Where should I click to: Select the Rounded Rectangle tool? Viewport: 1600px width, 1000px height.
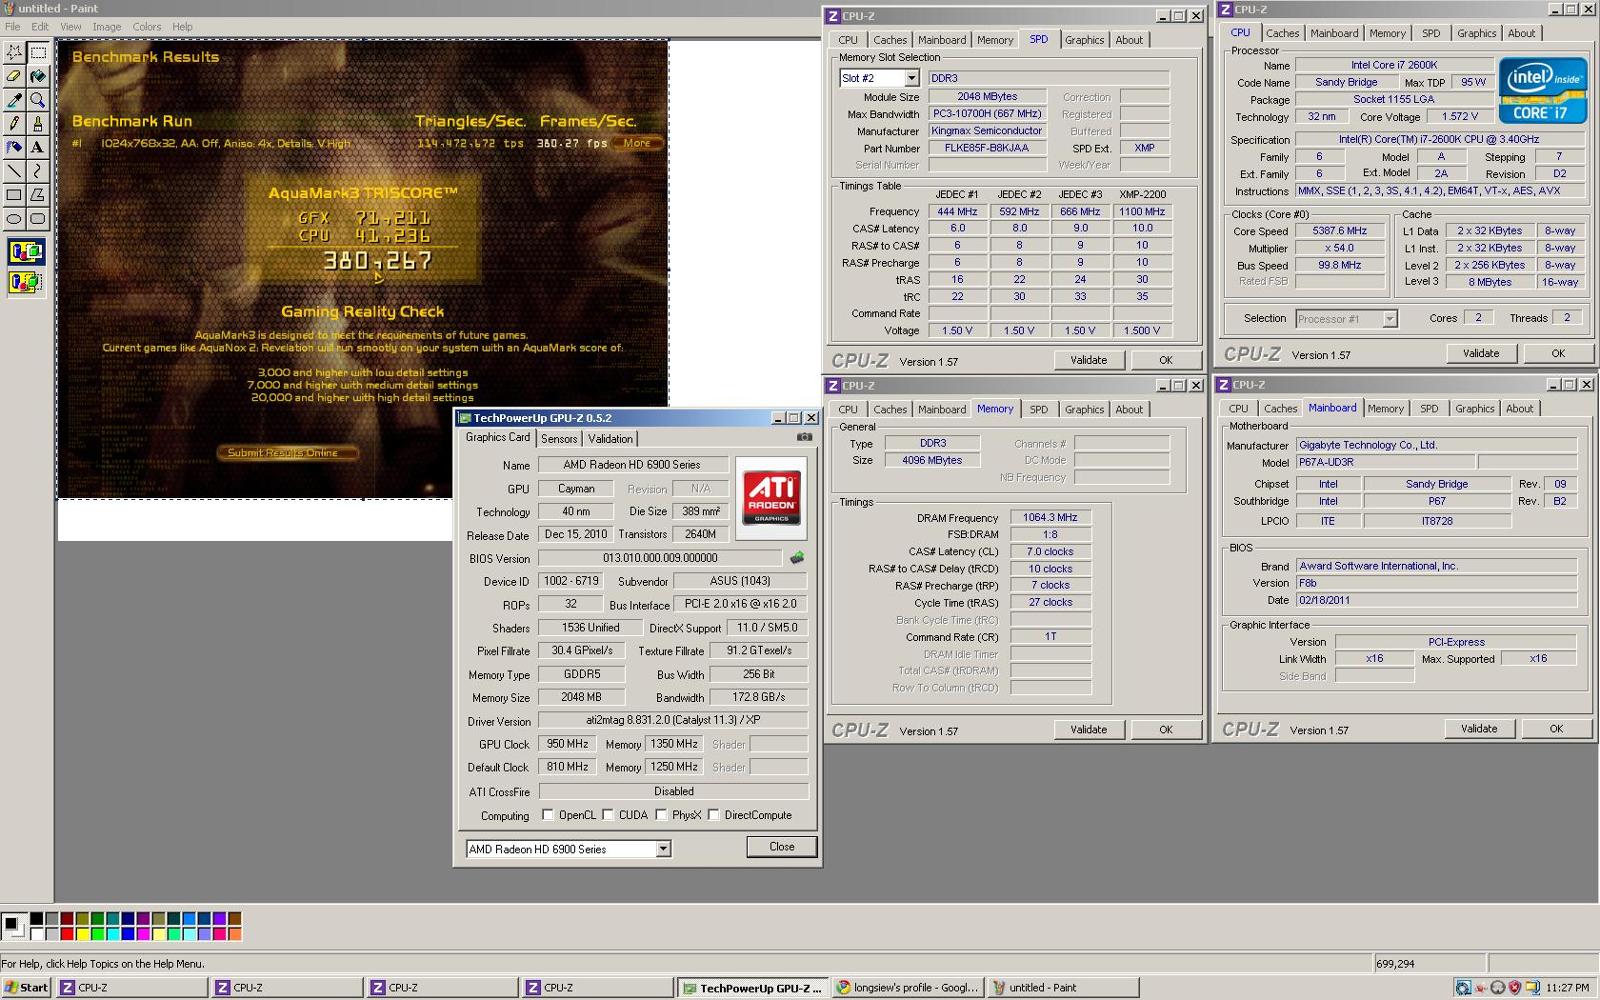coord(38,218)
